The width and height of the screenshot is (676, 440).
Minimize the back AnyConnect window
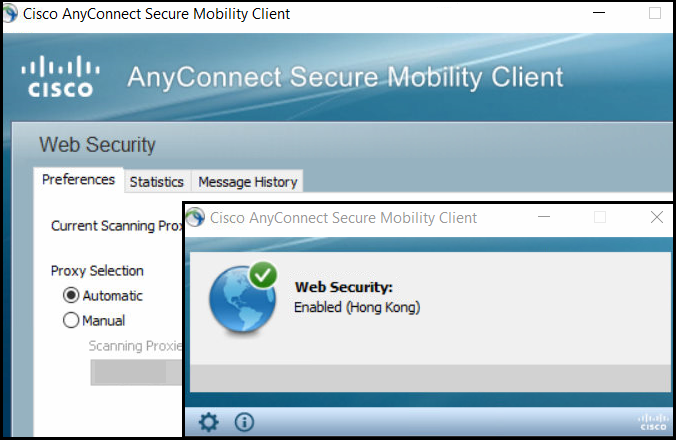click(599, 13)
